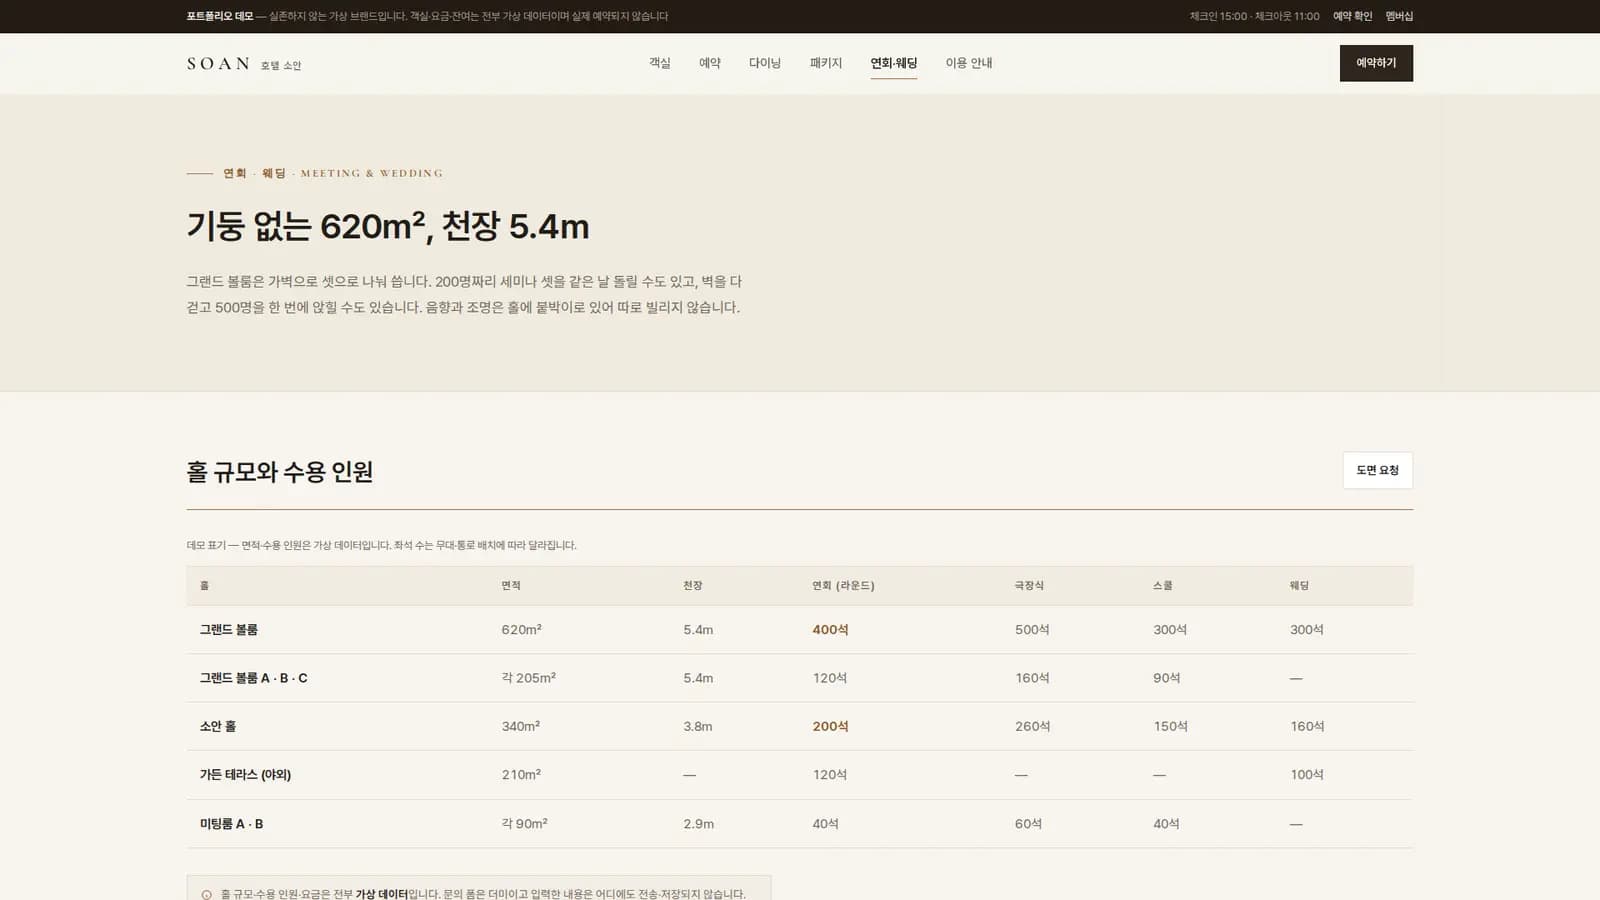Open the 멤버십 link in top bar
This screenshot has height=900, width=1600.
(x=1399, y=16)
